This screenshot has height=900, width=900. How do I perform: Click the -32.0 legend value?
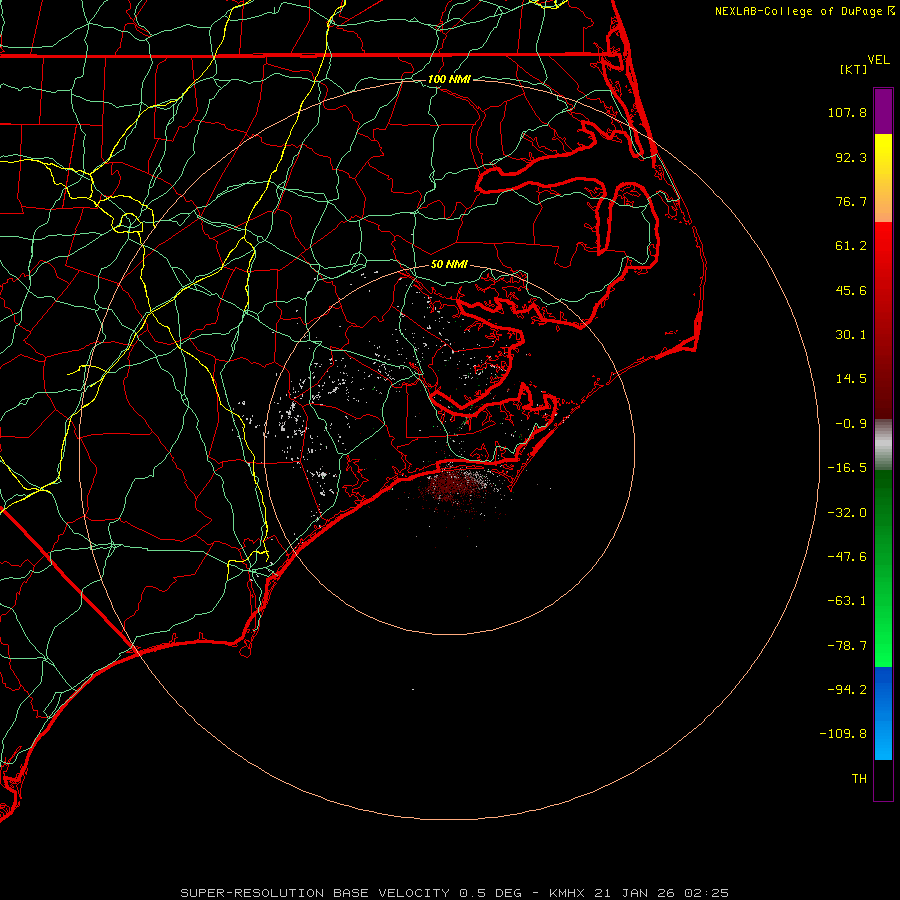point(847,513)
